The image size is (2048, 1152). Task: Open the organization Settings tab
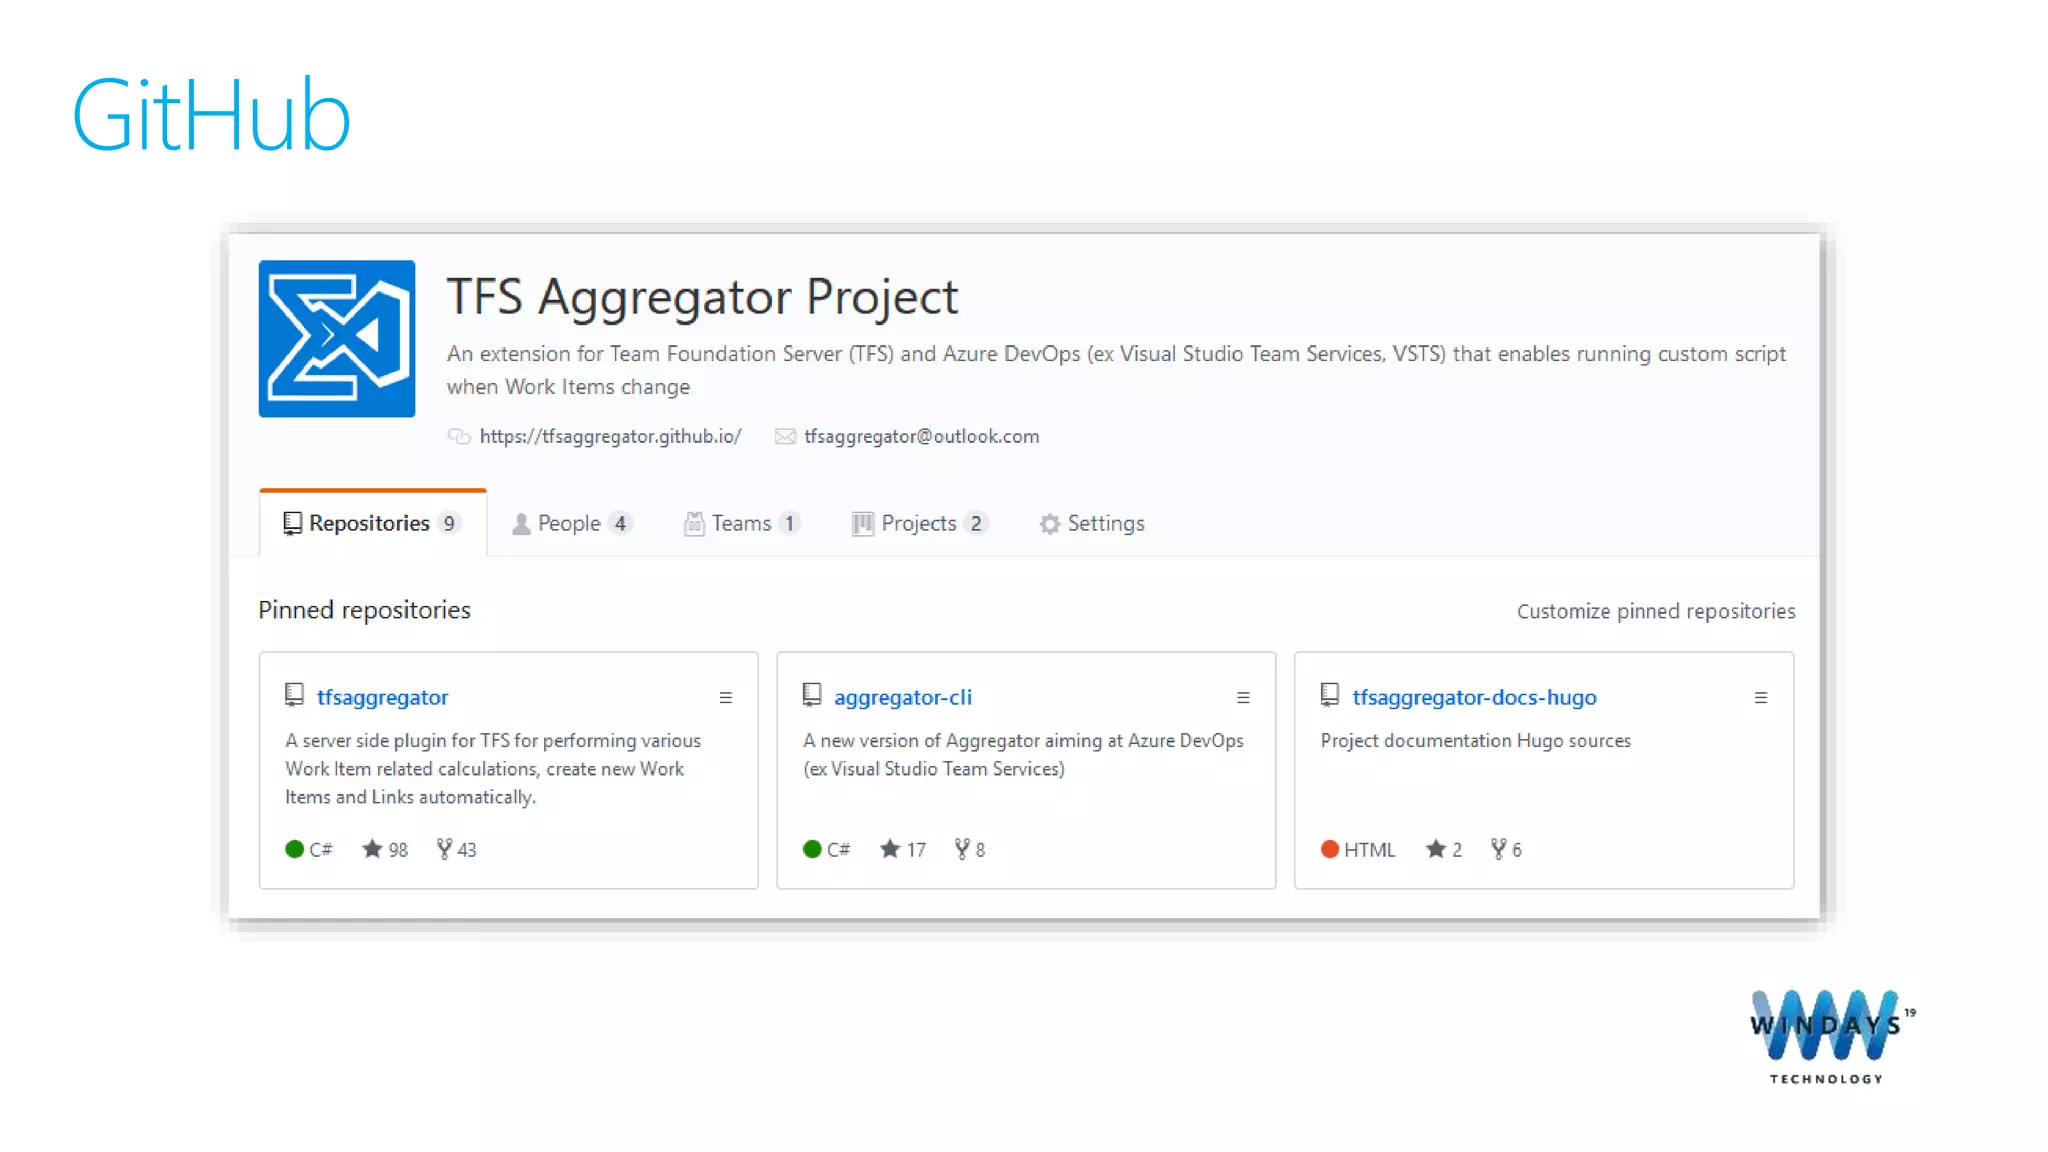coord(1092,523)
